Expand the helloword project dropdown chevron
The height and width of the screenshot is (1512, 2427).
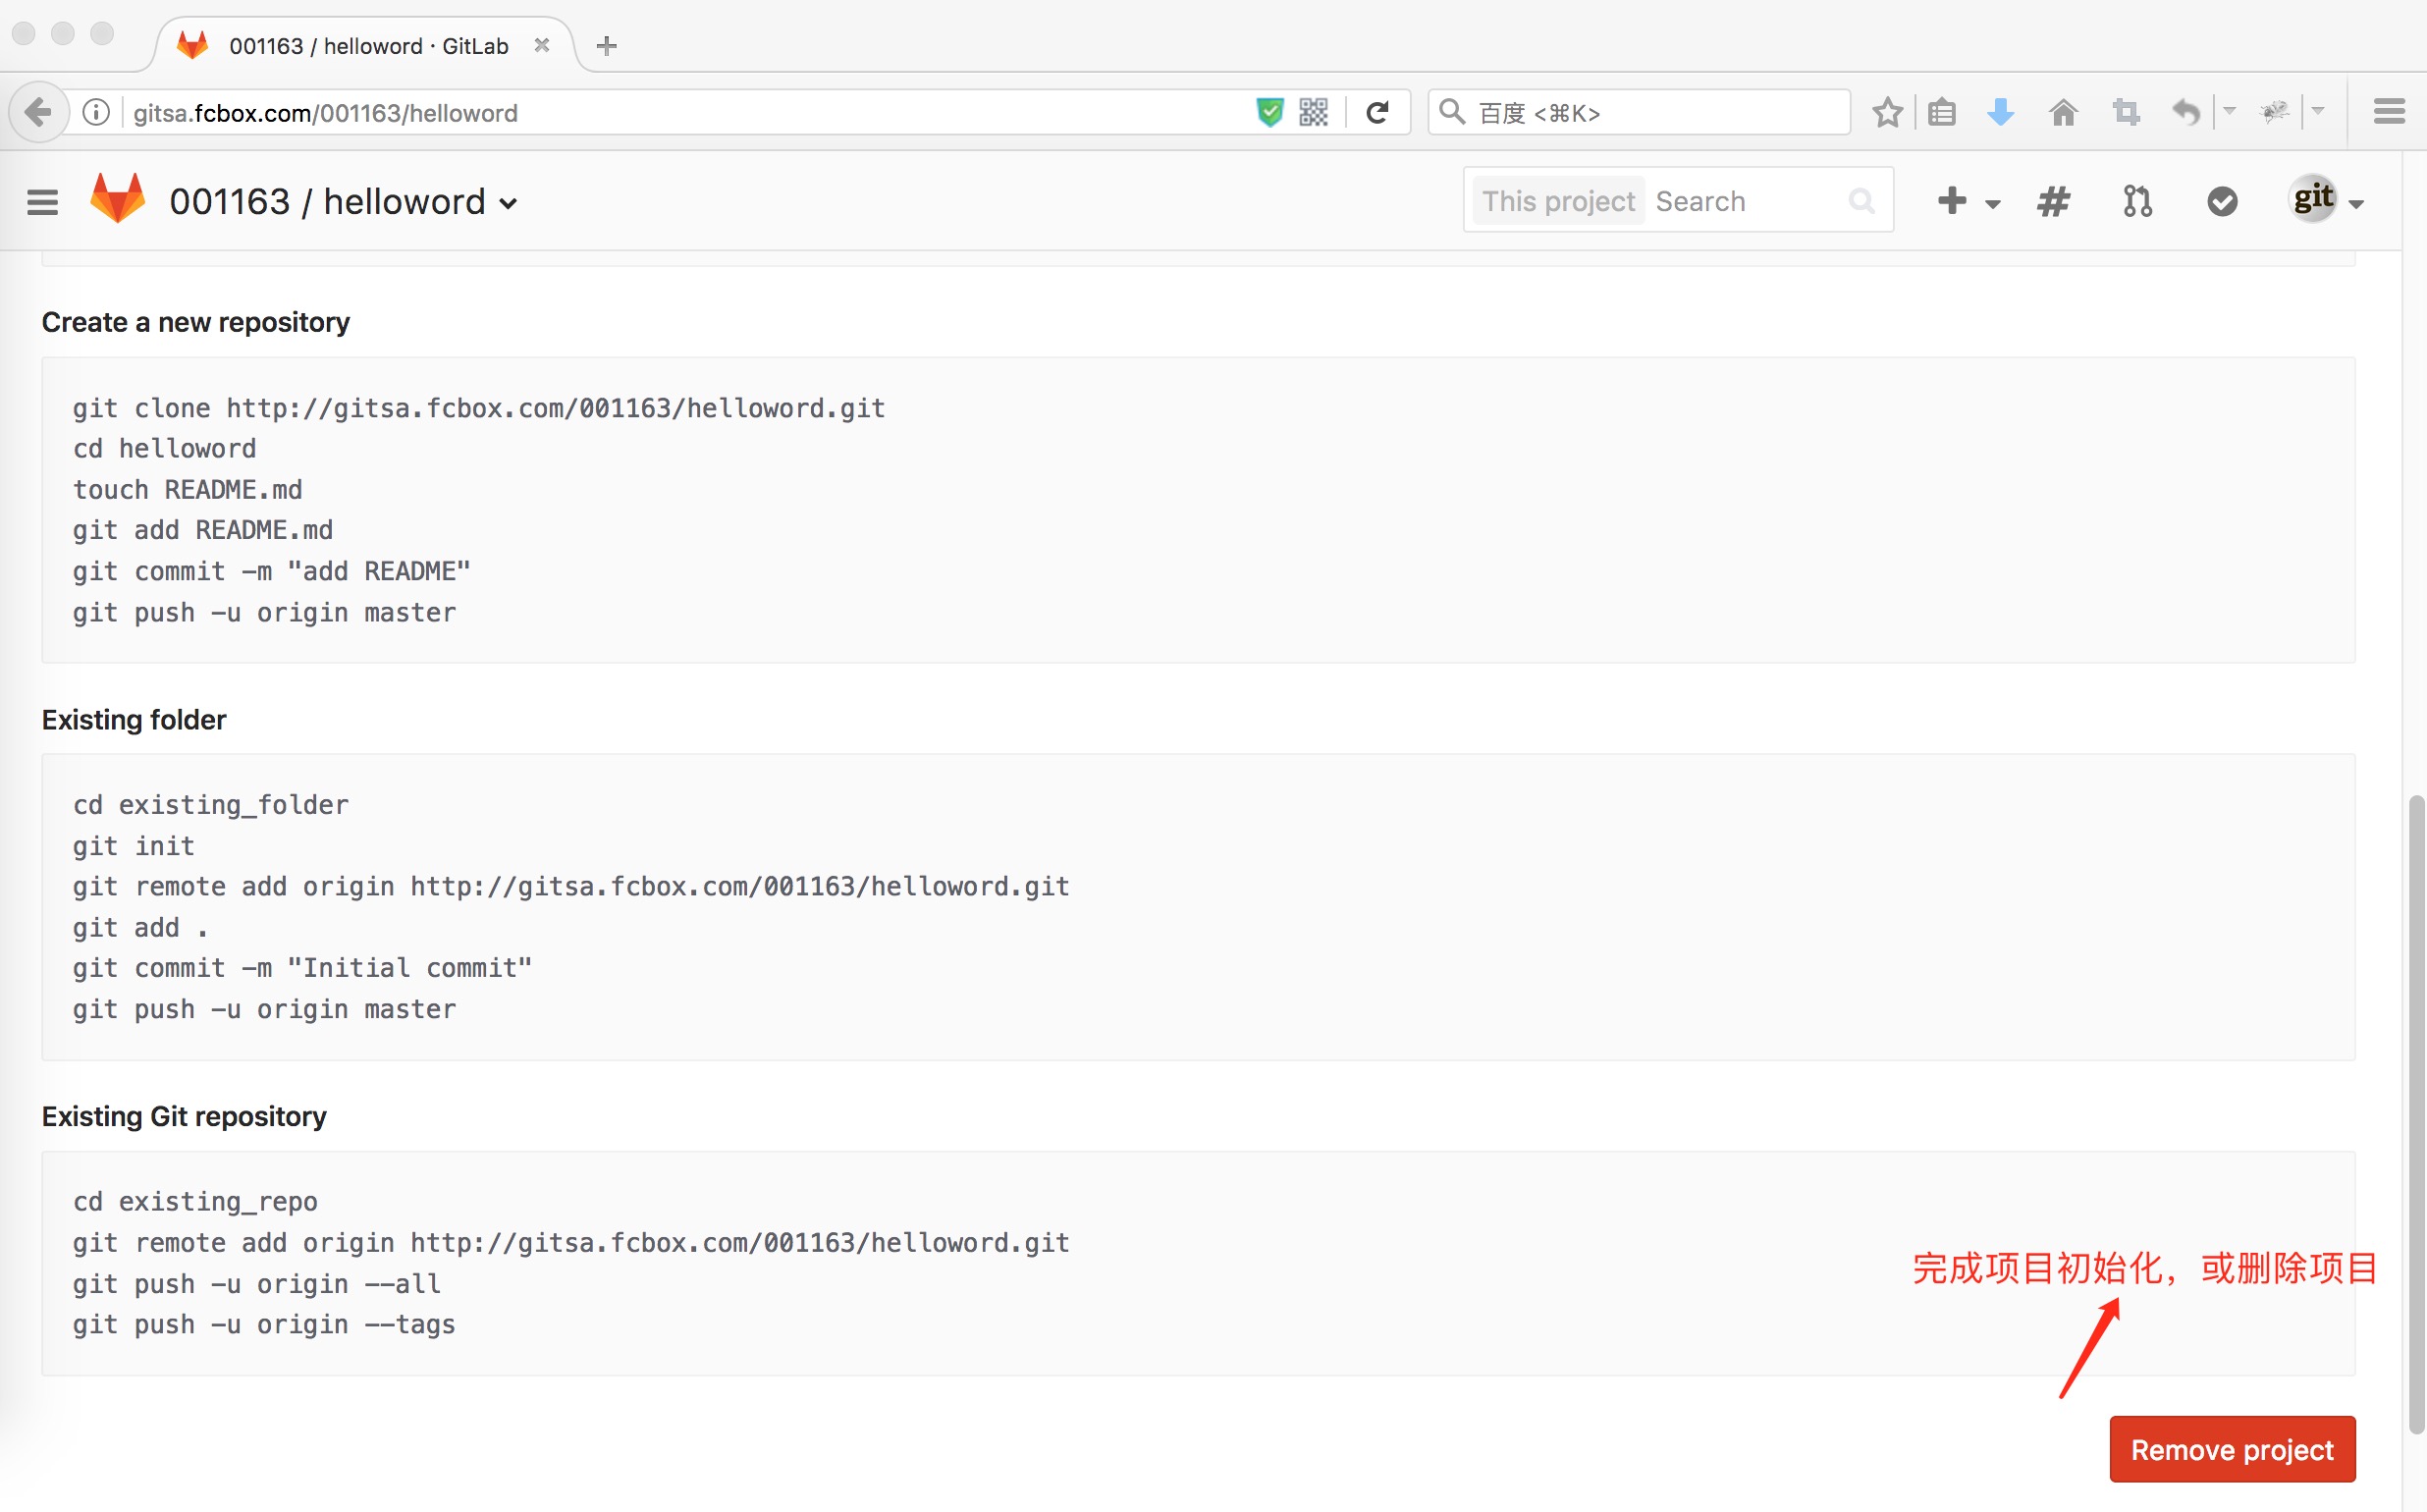pyautogui.click(x=509, y=204)
